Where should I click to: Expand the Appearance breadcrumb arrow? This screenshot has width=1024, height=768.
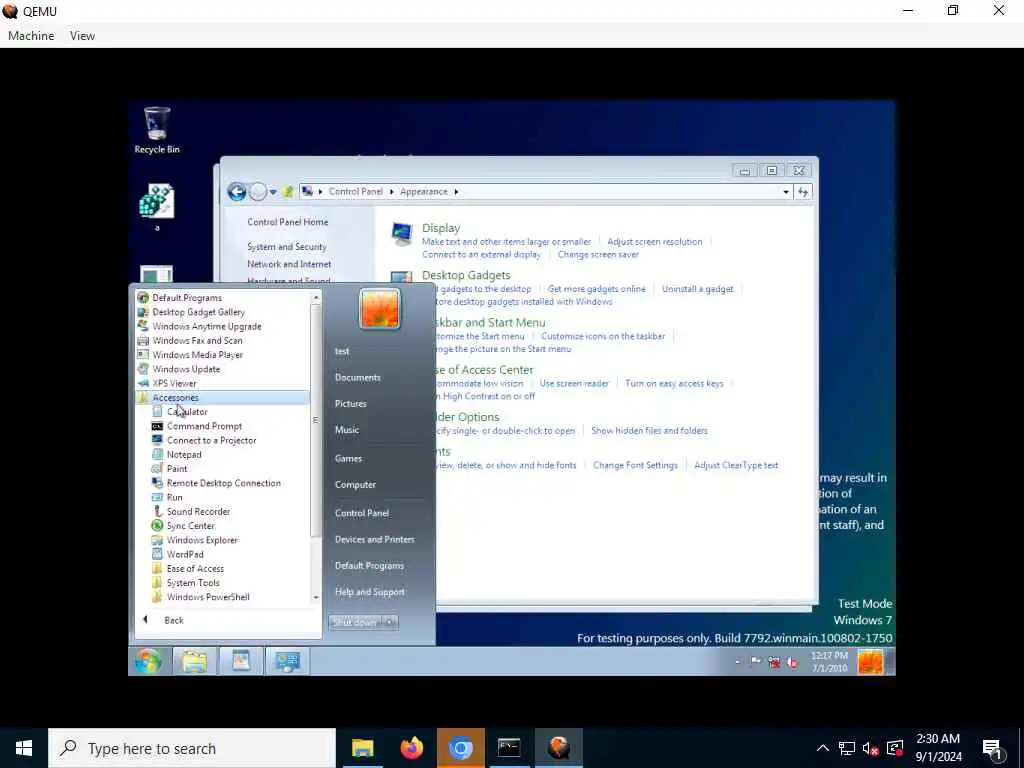click(x=456, y=191)
